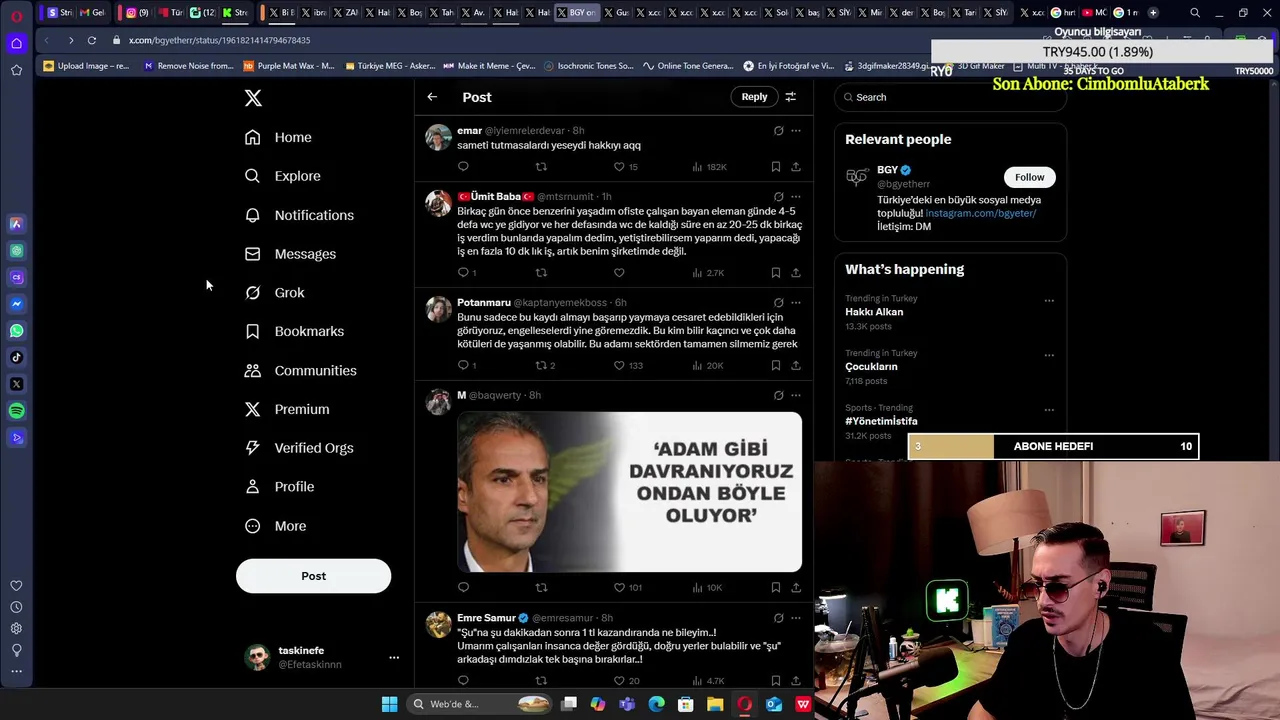The height and width of the screenshot is (720, 1280).
Task: Open TikTok in Opera sidebar
Action: point(16,357)
